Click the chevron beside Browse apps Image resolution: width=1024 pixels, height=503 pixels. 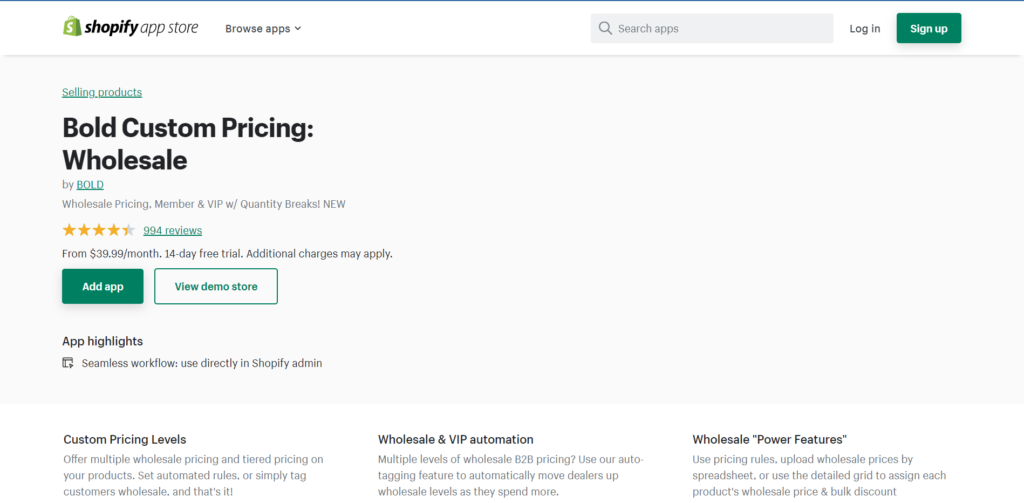pyautogui.click(x=298, y=29)
